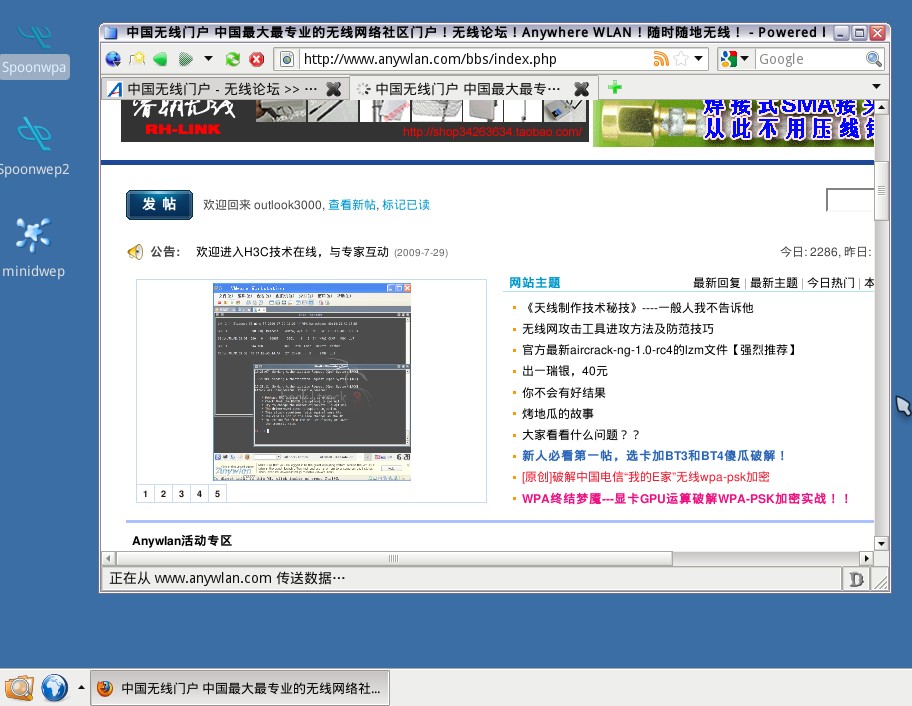The image size is (912, 706).
Task: Go back with the green back arrow
Action: pos(161,59)
